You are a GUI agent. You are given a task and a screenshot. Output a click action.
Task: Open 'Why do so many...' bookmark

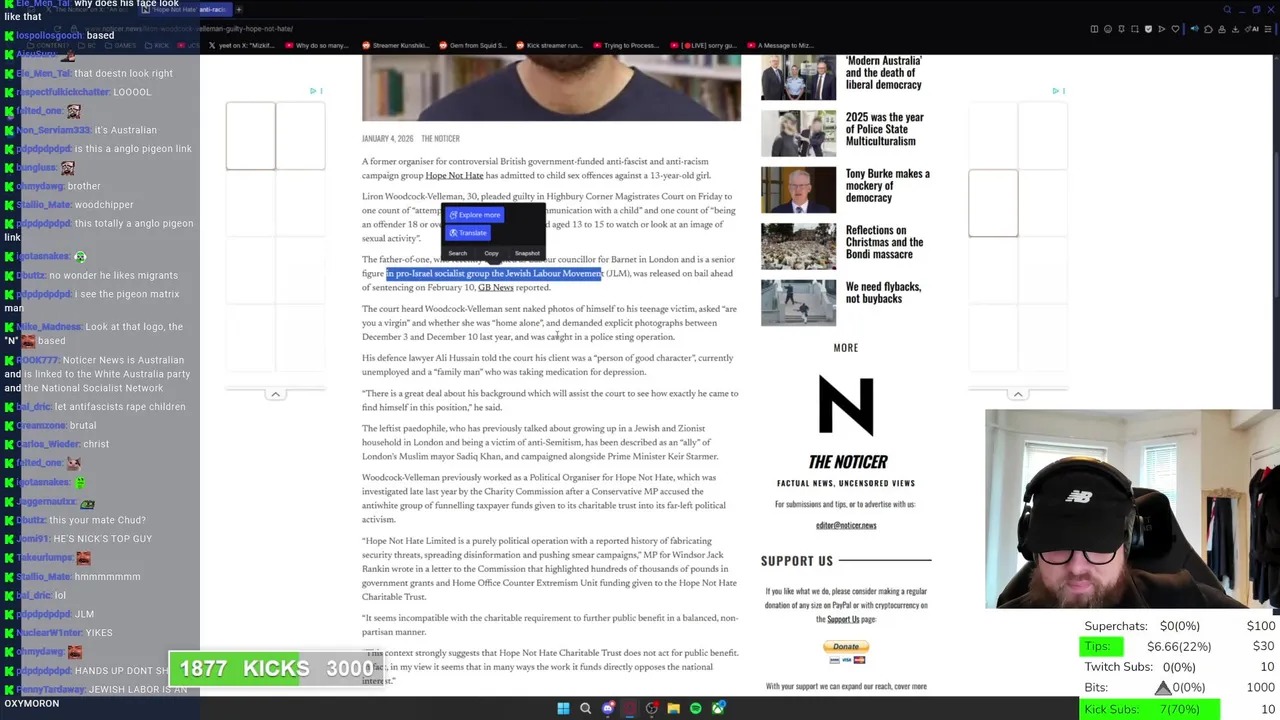tap(316, 45)
